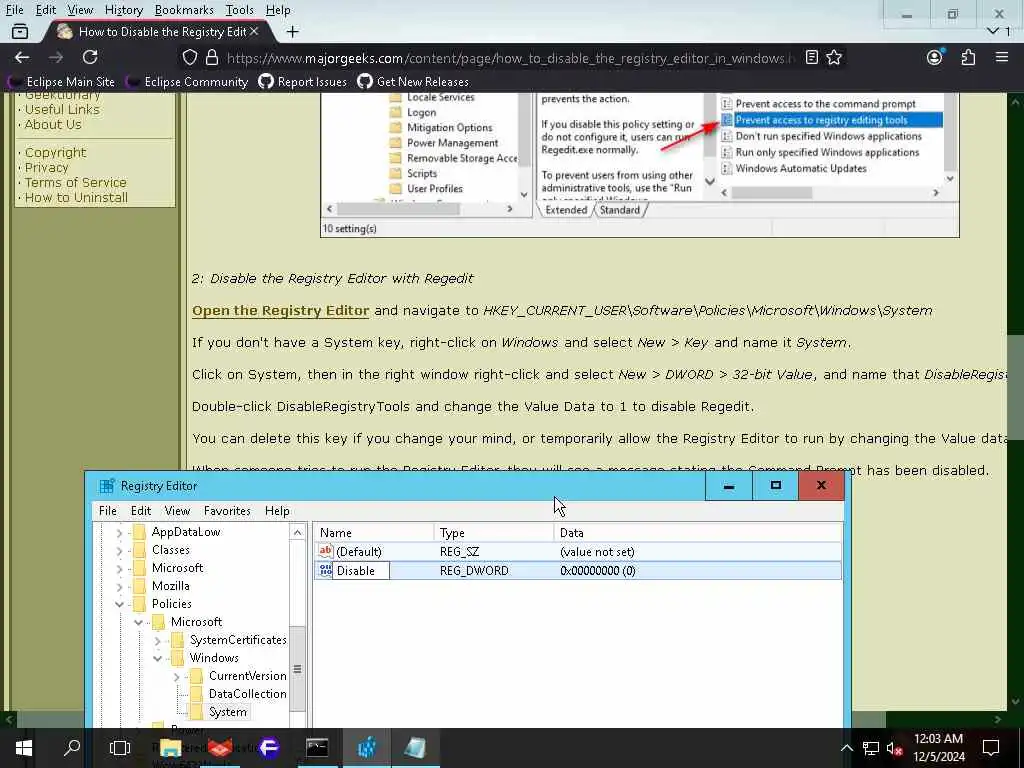Open the Registry Editor View menu
Image resolution: width=1024 pixels, height=768 pixels.
tap(177, 511)
